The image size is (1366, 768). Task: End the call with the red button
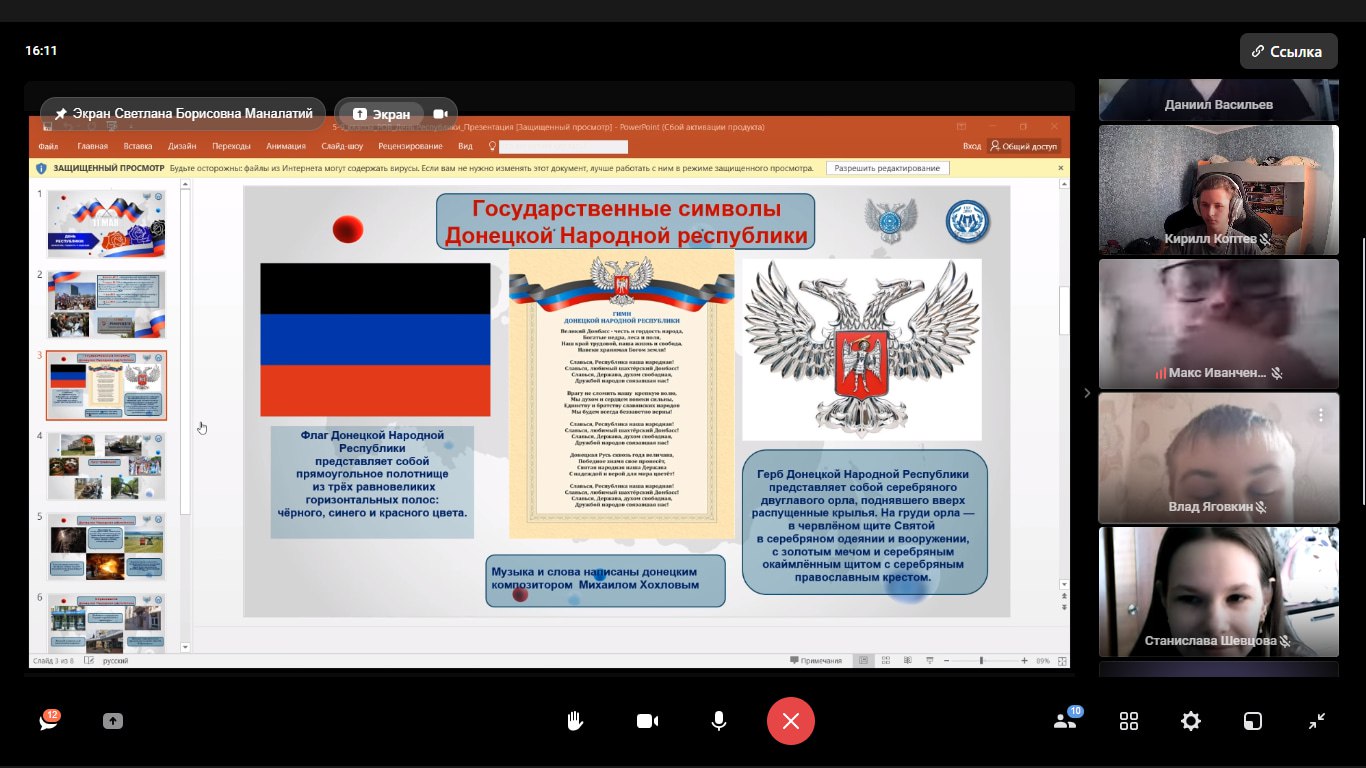(x=791, y=721)
